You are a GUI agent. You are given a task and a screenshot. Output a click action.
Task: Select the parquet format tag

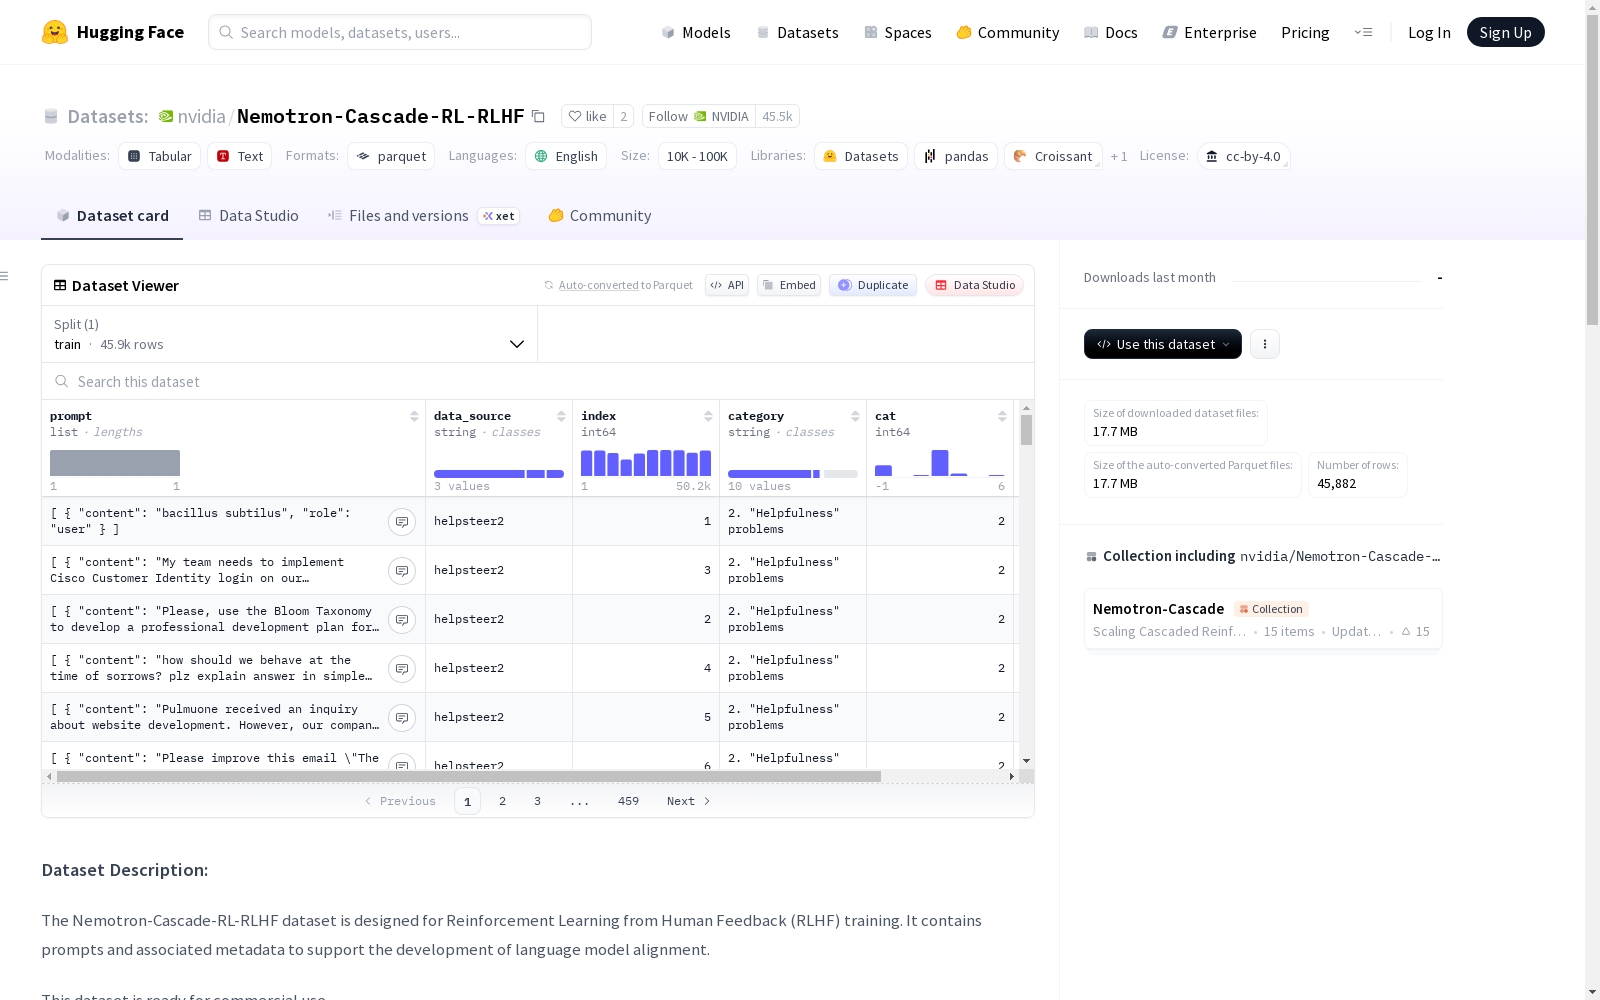pyautogui.click(x=391, y=156)
